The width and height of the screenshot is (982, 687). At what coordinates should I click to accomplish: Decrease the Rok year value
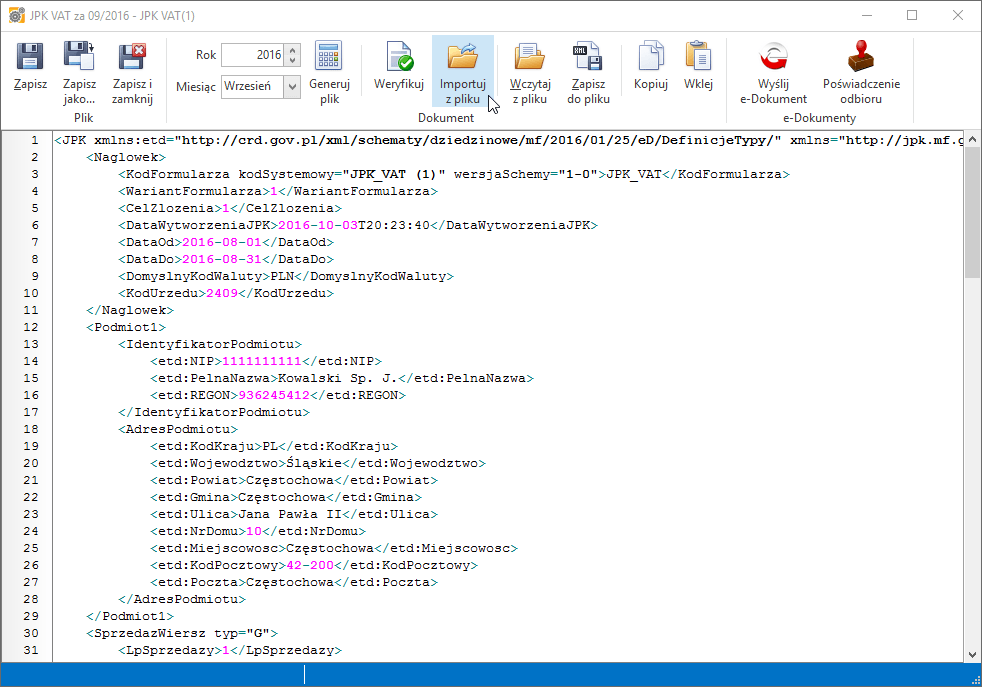(x=291, y=61)
